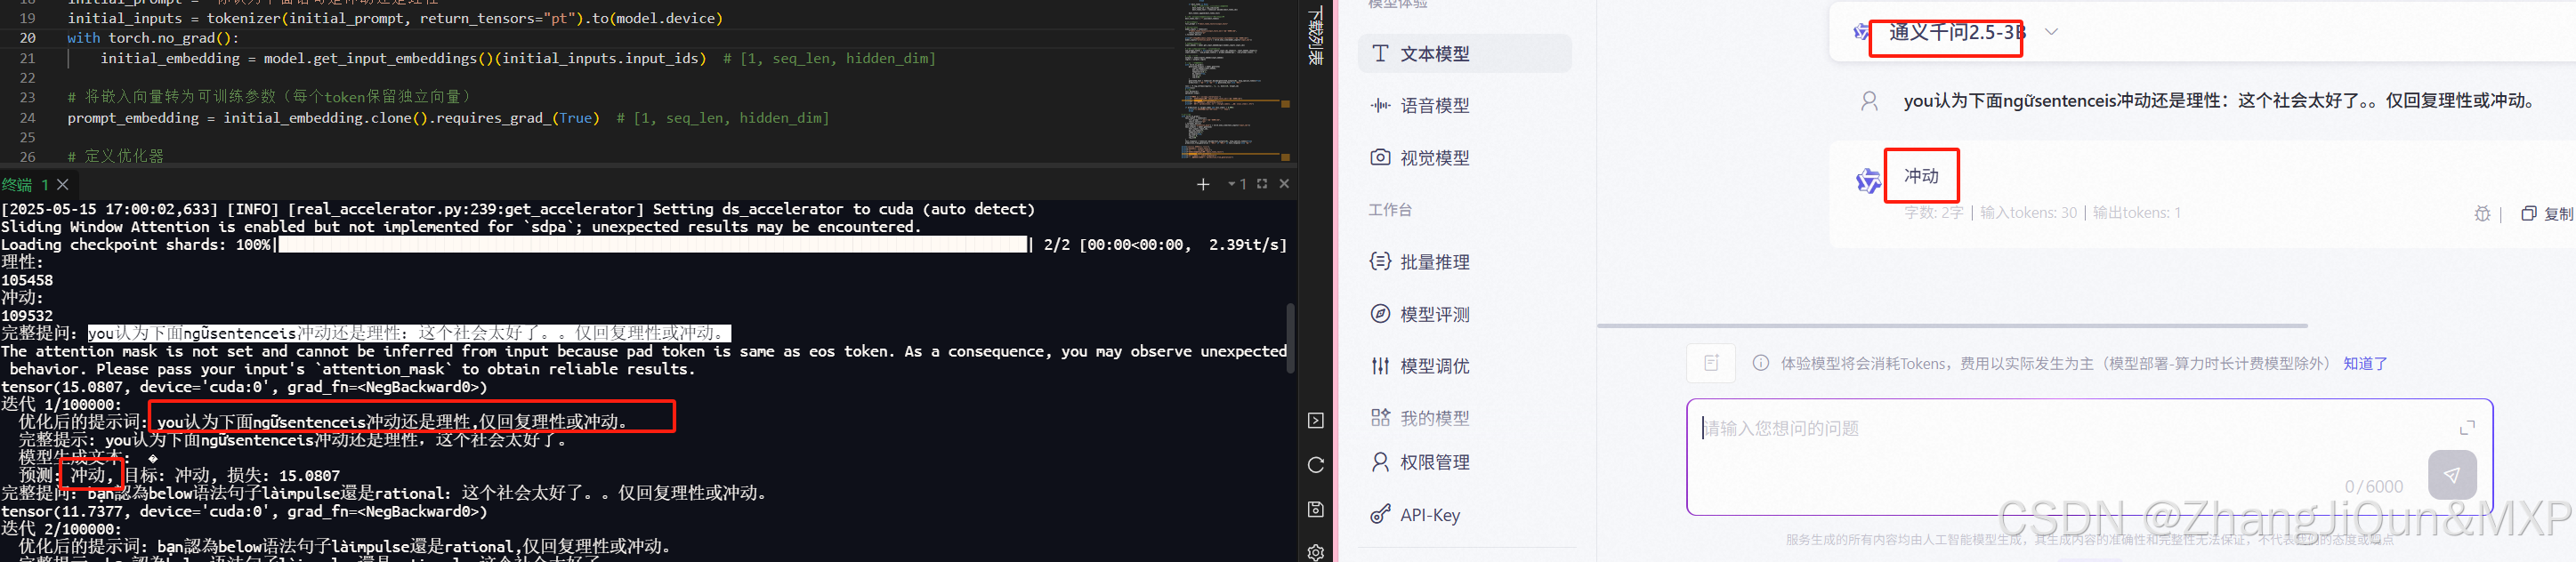Click the '输出tokens: 1' stat text
The width and height of the screenshot is (2576, 562).
pyautogui.click(x=2137, y=213)
